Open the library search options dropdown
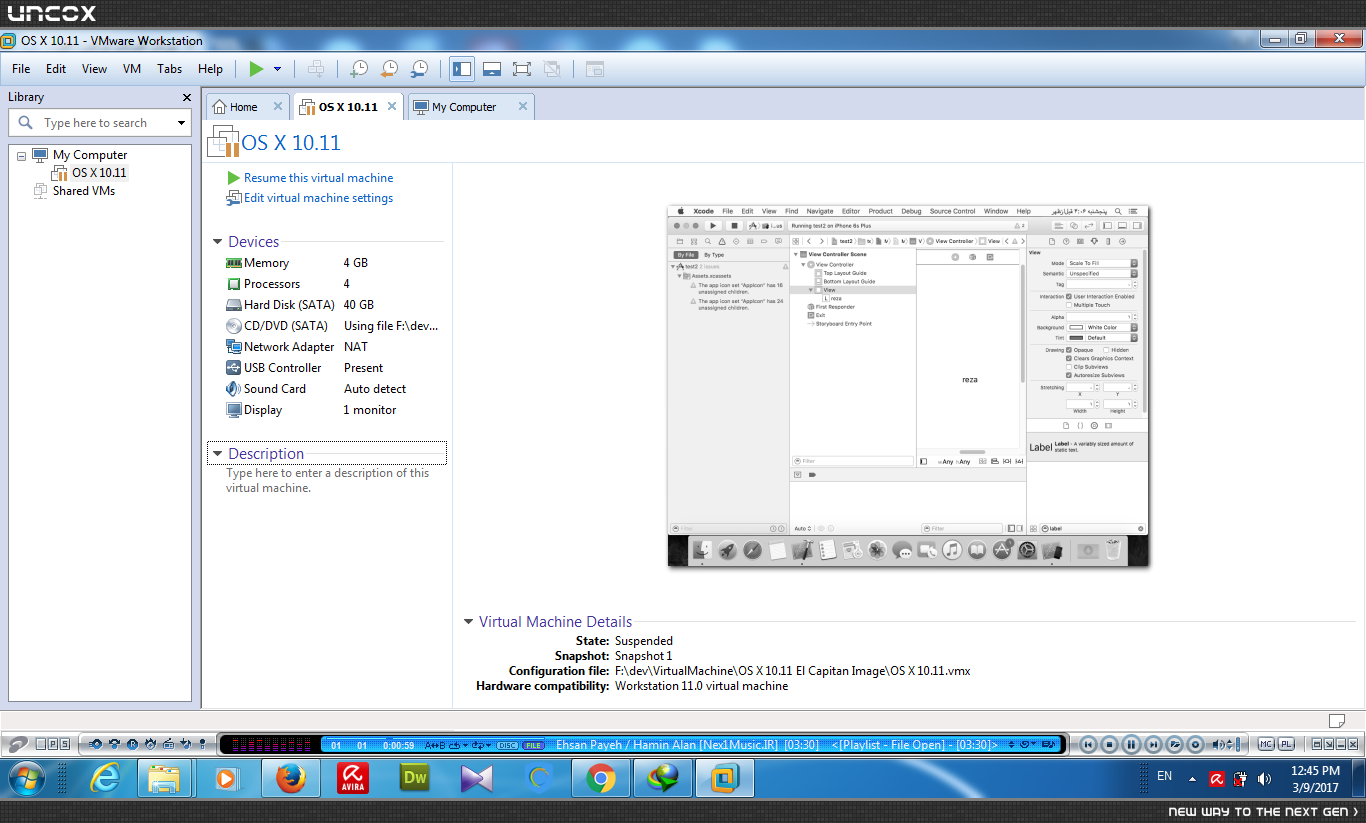 181,123
